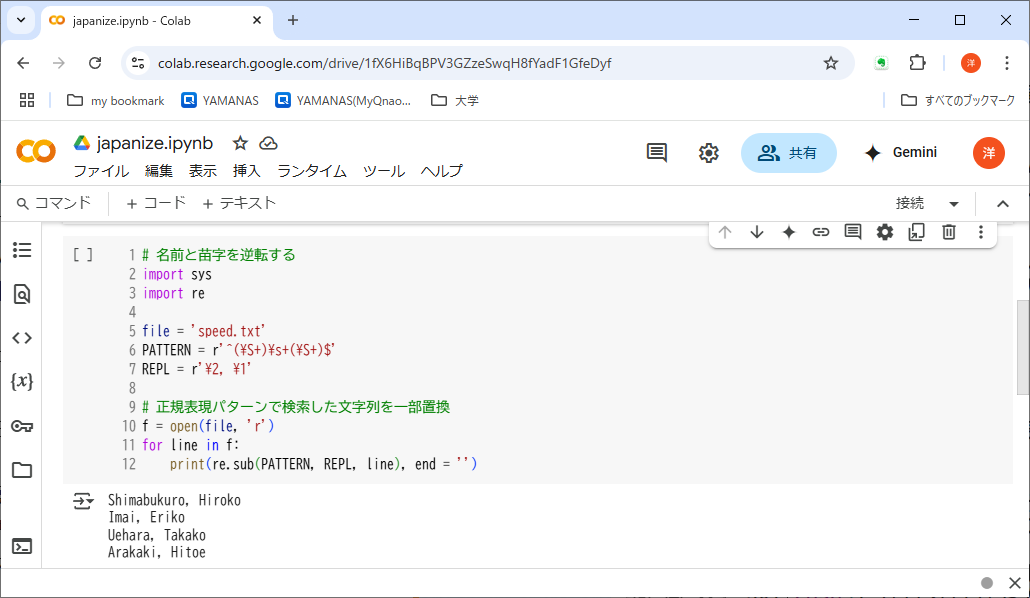Open the Colab account avatar
The image size is (1030, 598).
[989, 152]
